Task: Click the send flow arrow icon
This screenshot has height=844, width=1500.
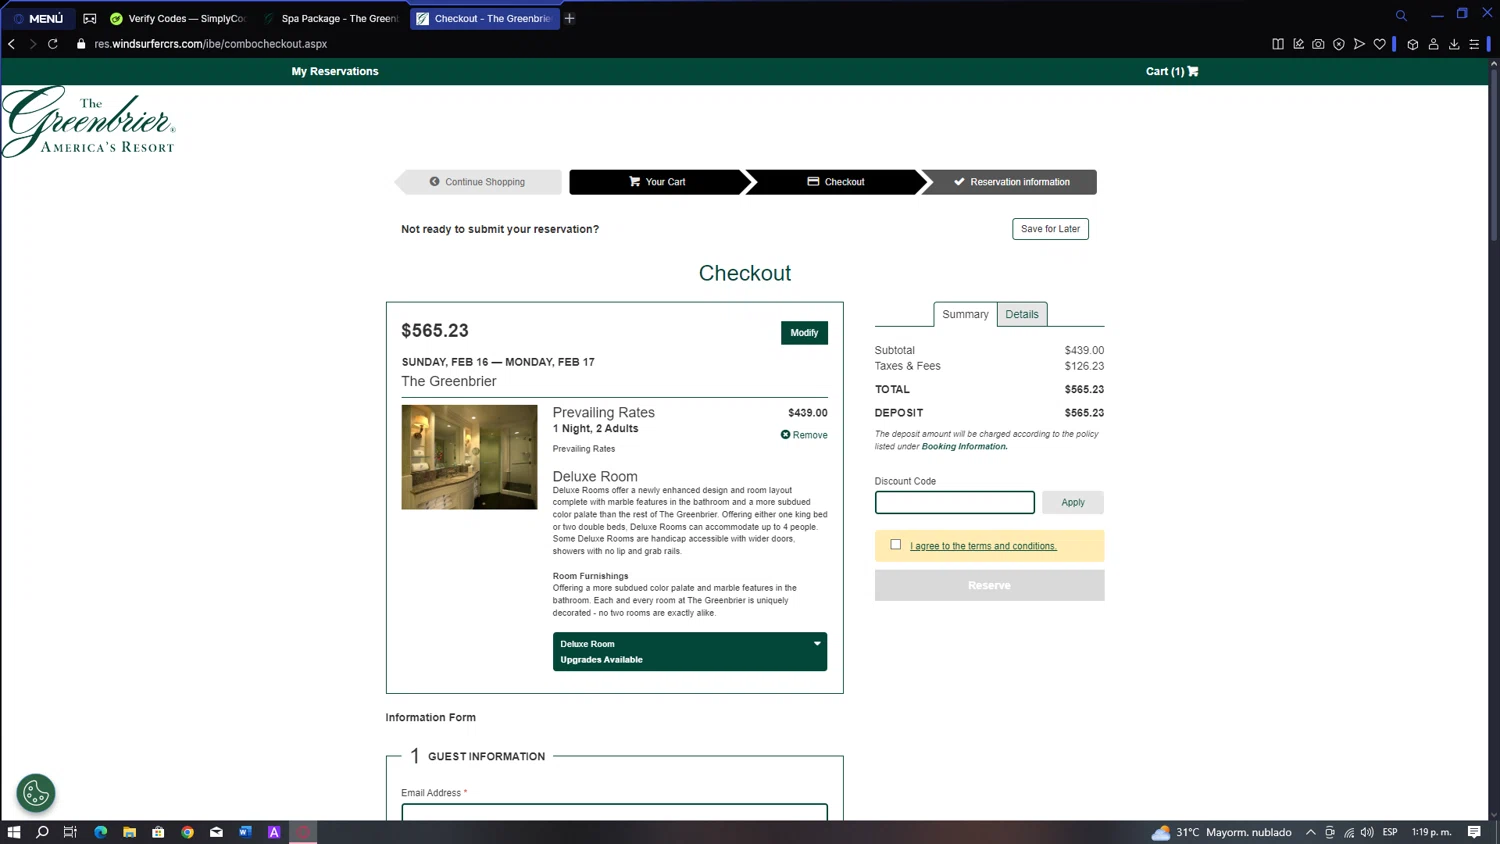Action: tap(1359, 44)
